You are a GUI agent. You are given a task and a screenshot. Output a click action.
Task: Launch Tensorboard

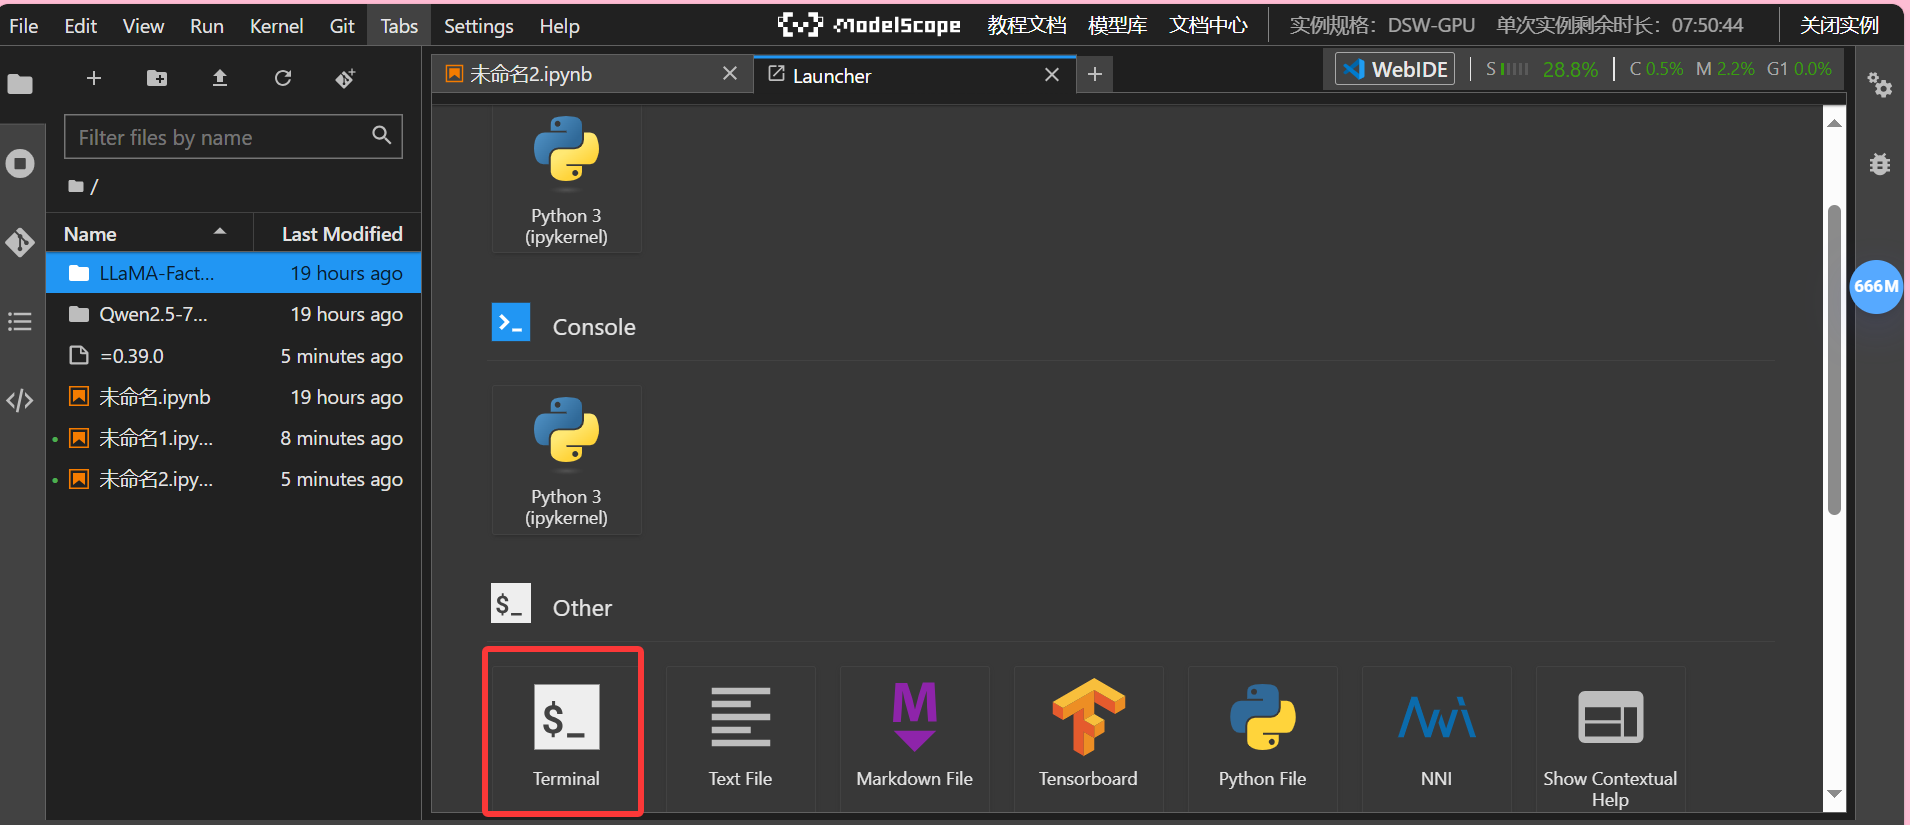[x=1089, y=737]
